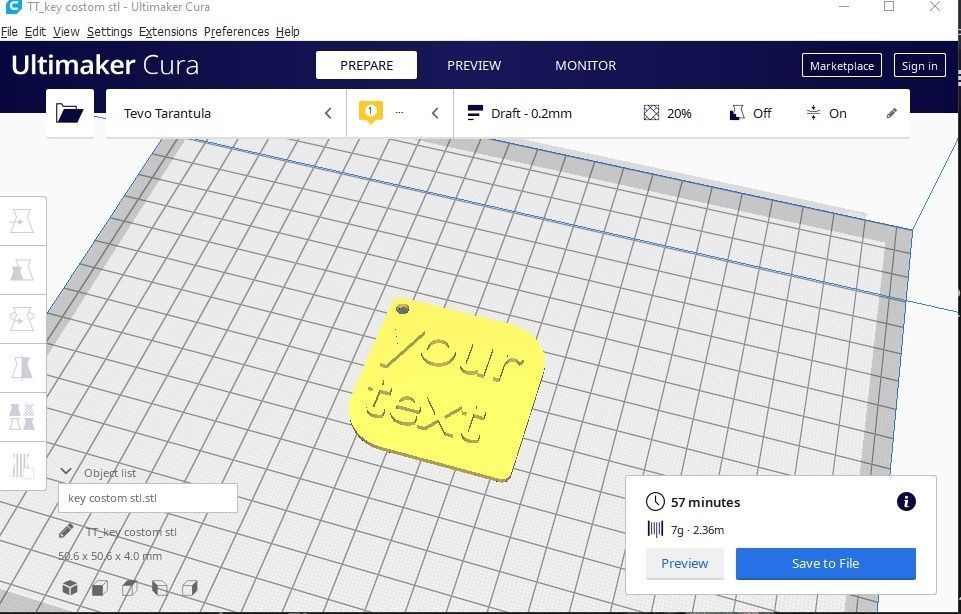Open file with the folder icon
The height and width of the screenshot is (614, 961).
(x=70, y=113)
